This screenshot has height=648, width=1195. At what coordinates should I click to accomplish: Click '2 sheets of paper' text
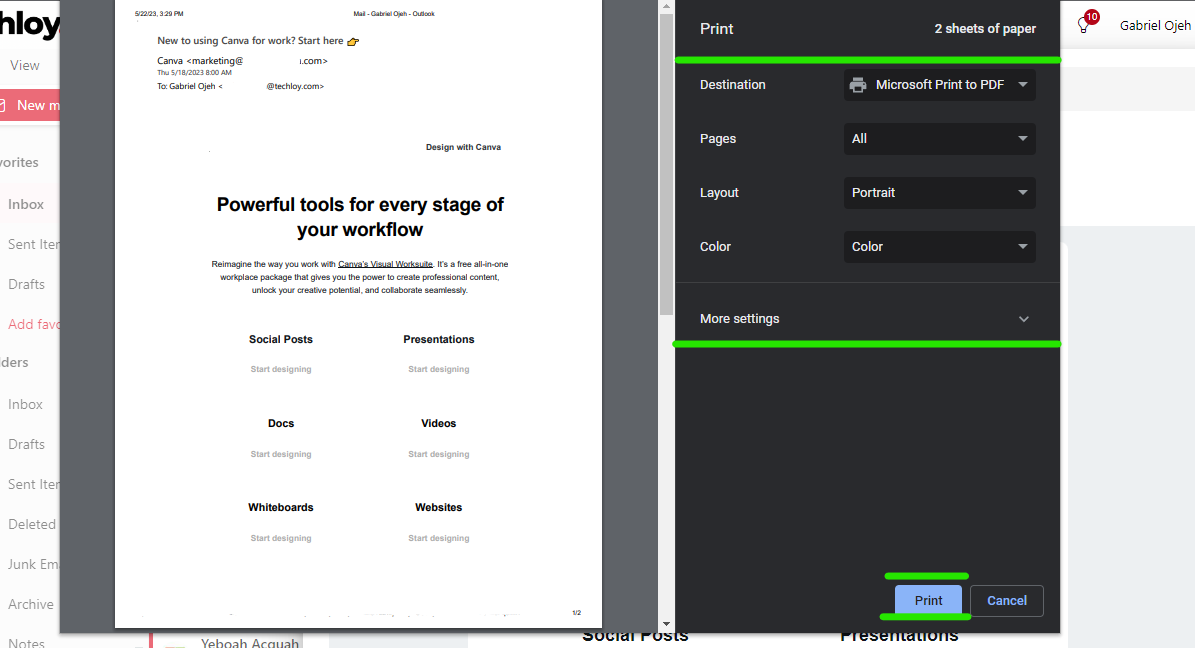(985, 29)
